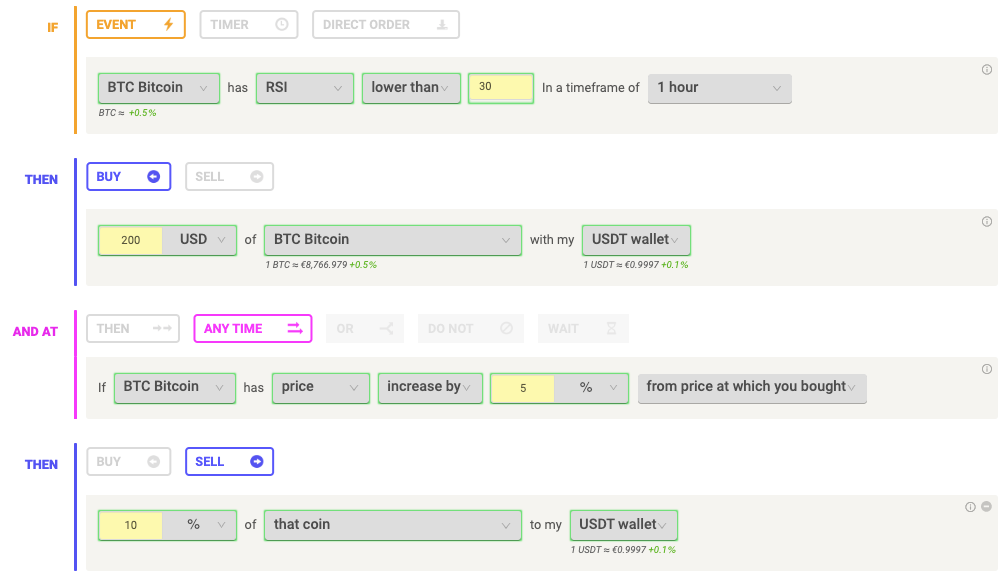Click the info icon beside the RSI condition

987,70
